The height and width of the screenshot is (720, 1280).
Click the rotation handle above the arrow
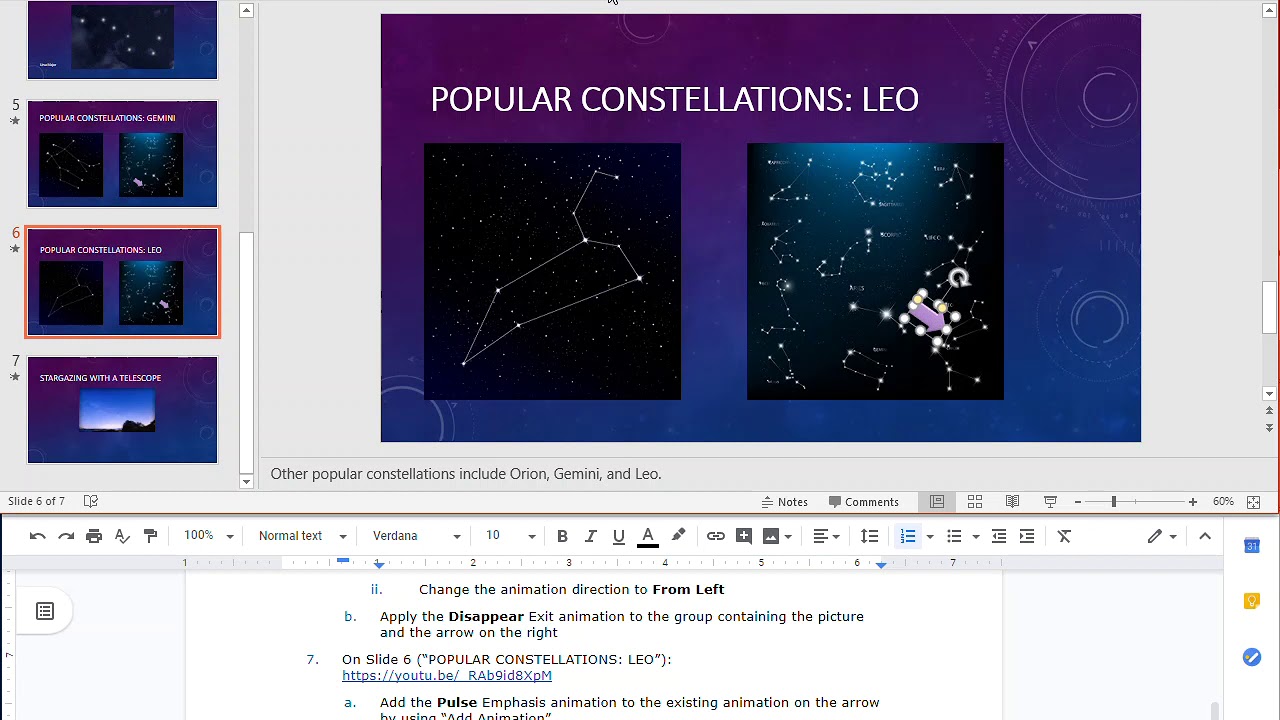959,278
